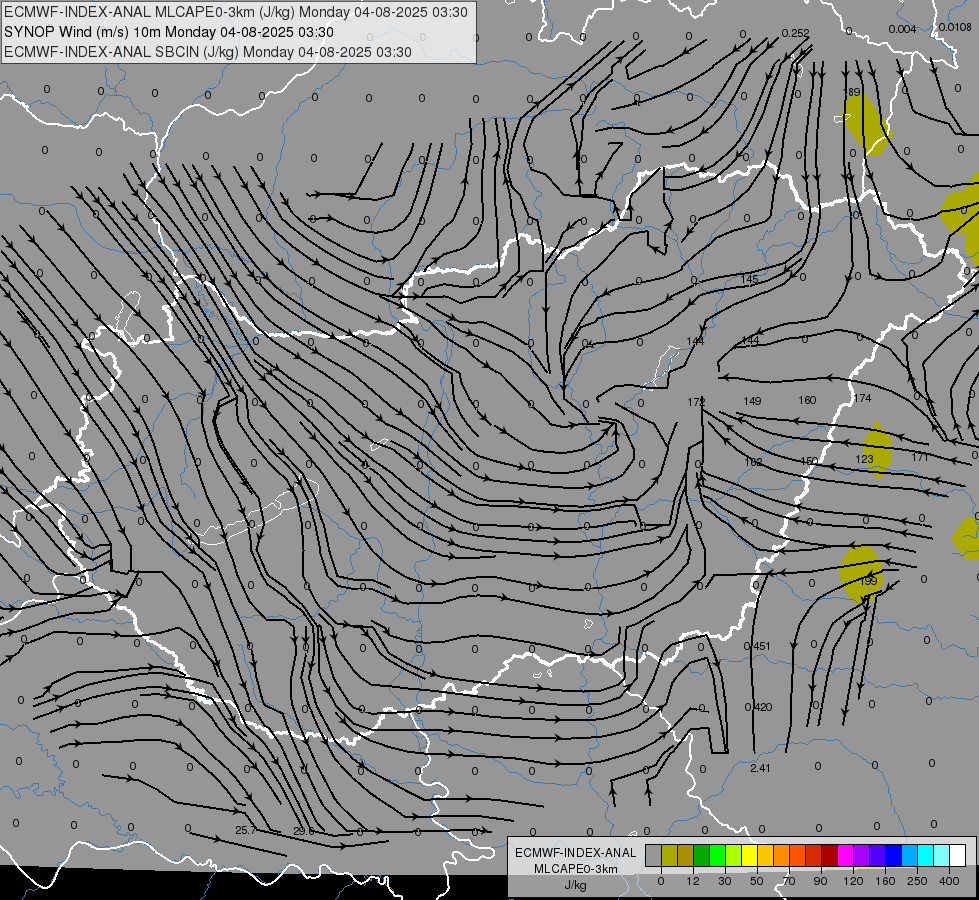Screen dimensions: 979x900
Task: Click the legend tick value 12
Action: coord(693,881)
